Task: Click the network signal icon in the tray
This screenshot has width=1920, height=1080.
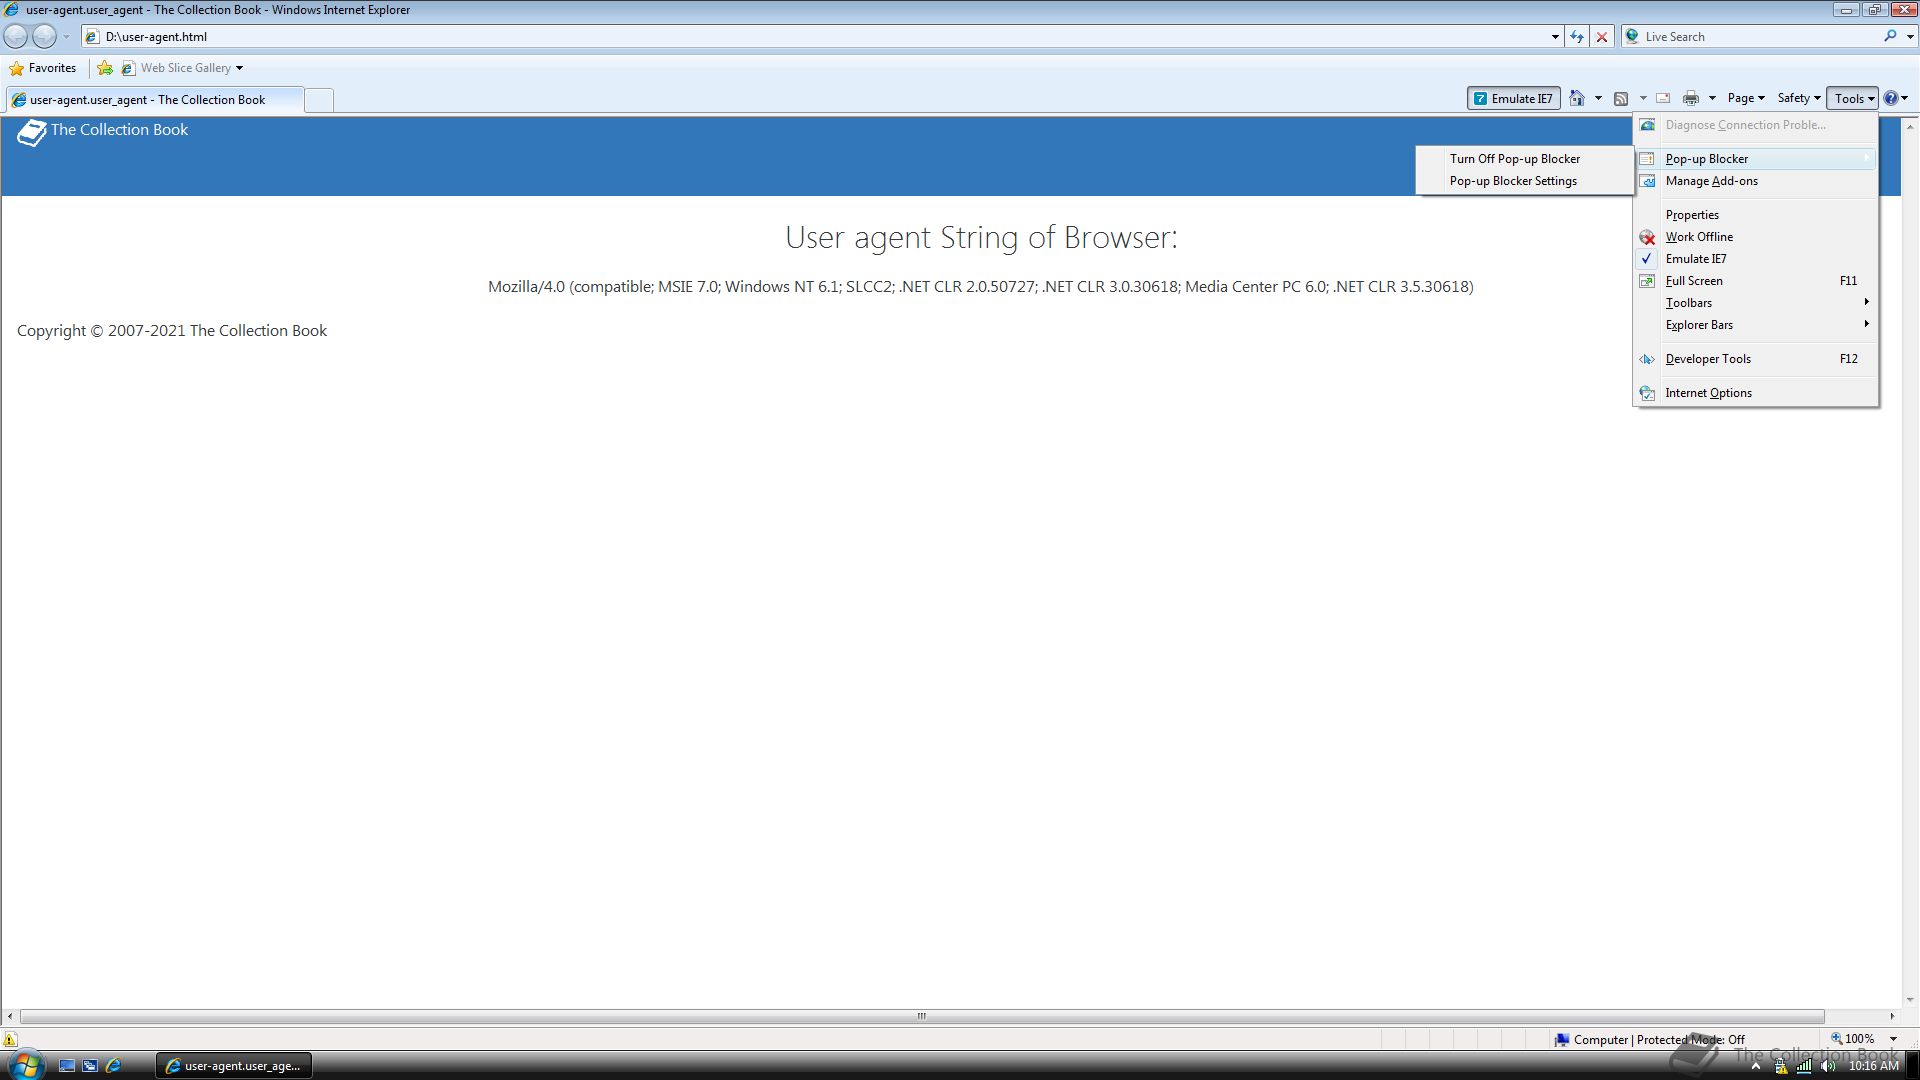Action: [1804, 1066]
